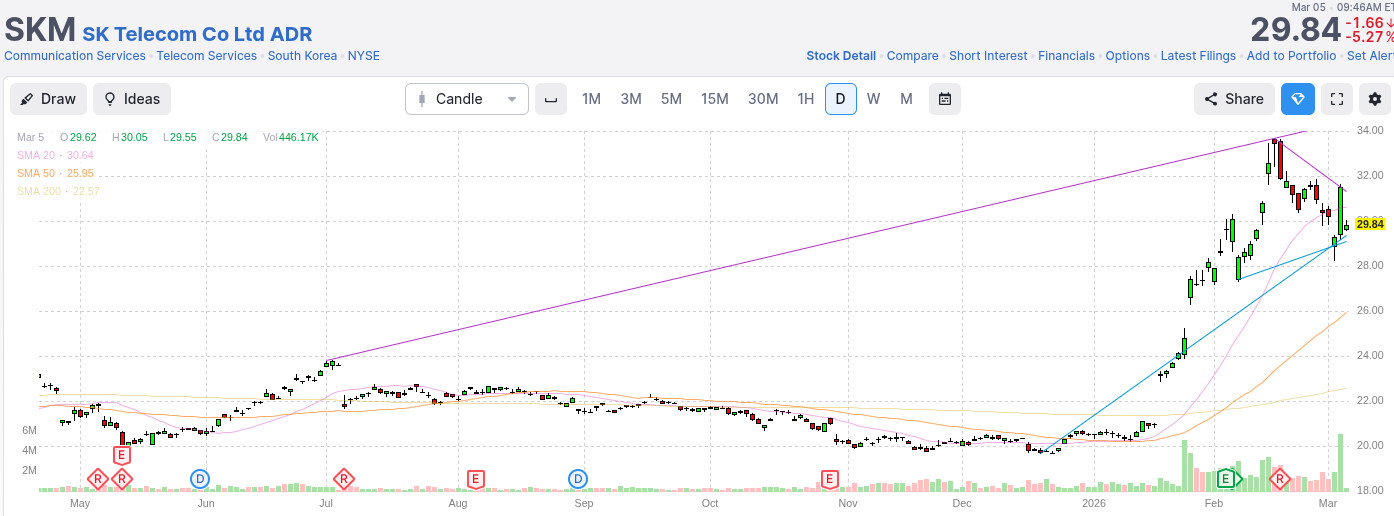Click the large 29.84 last price
The height and width of the screenshot is (516, 1394).
point(1294,30)
